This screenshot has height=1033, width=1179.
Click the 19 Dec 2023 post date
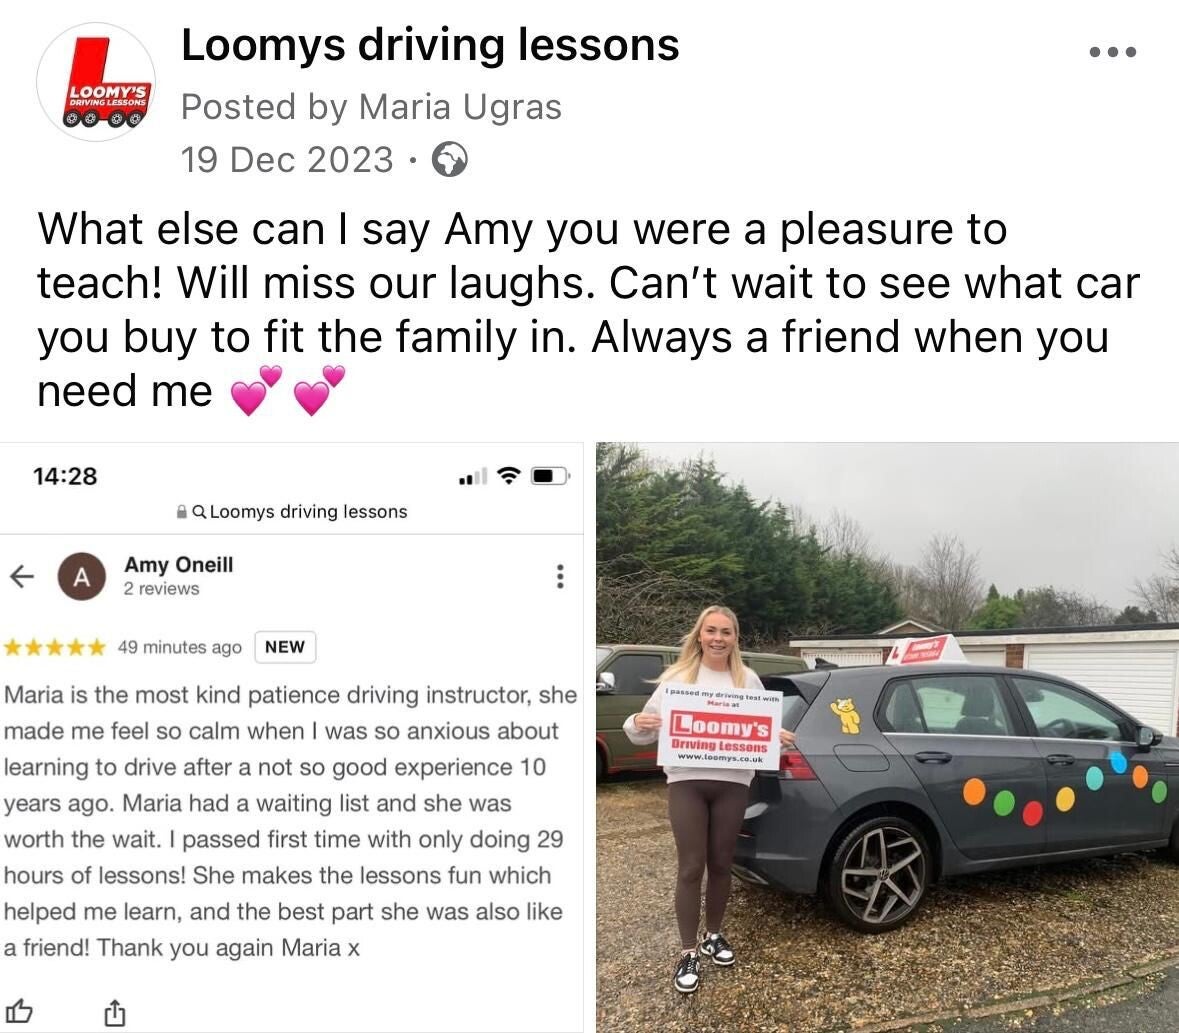coord(287,159)
